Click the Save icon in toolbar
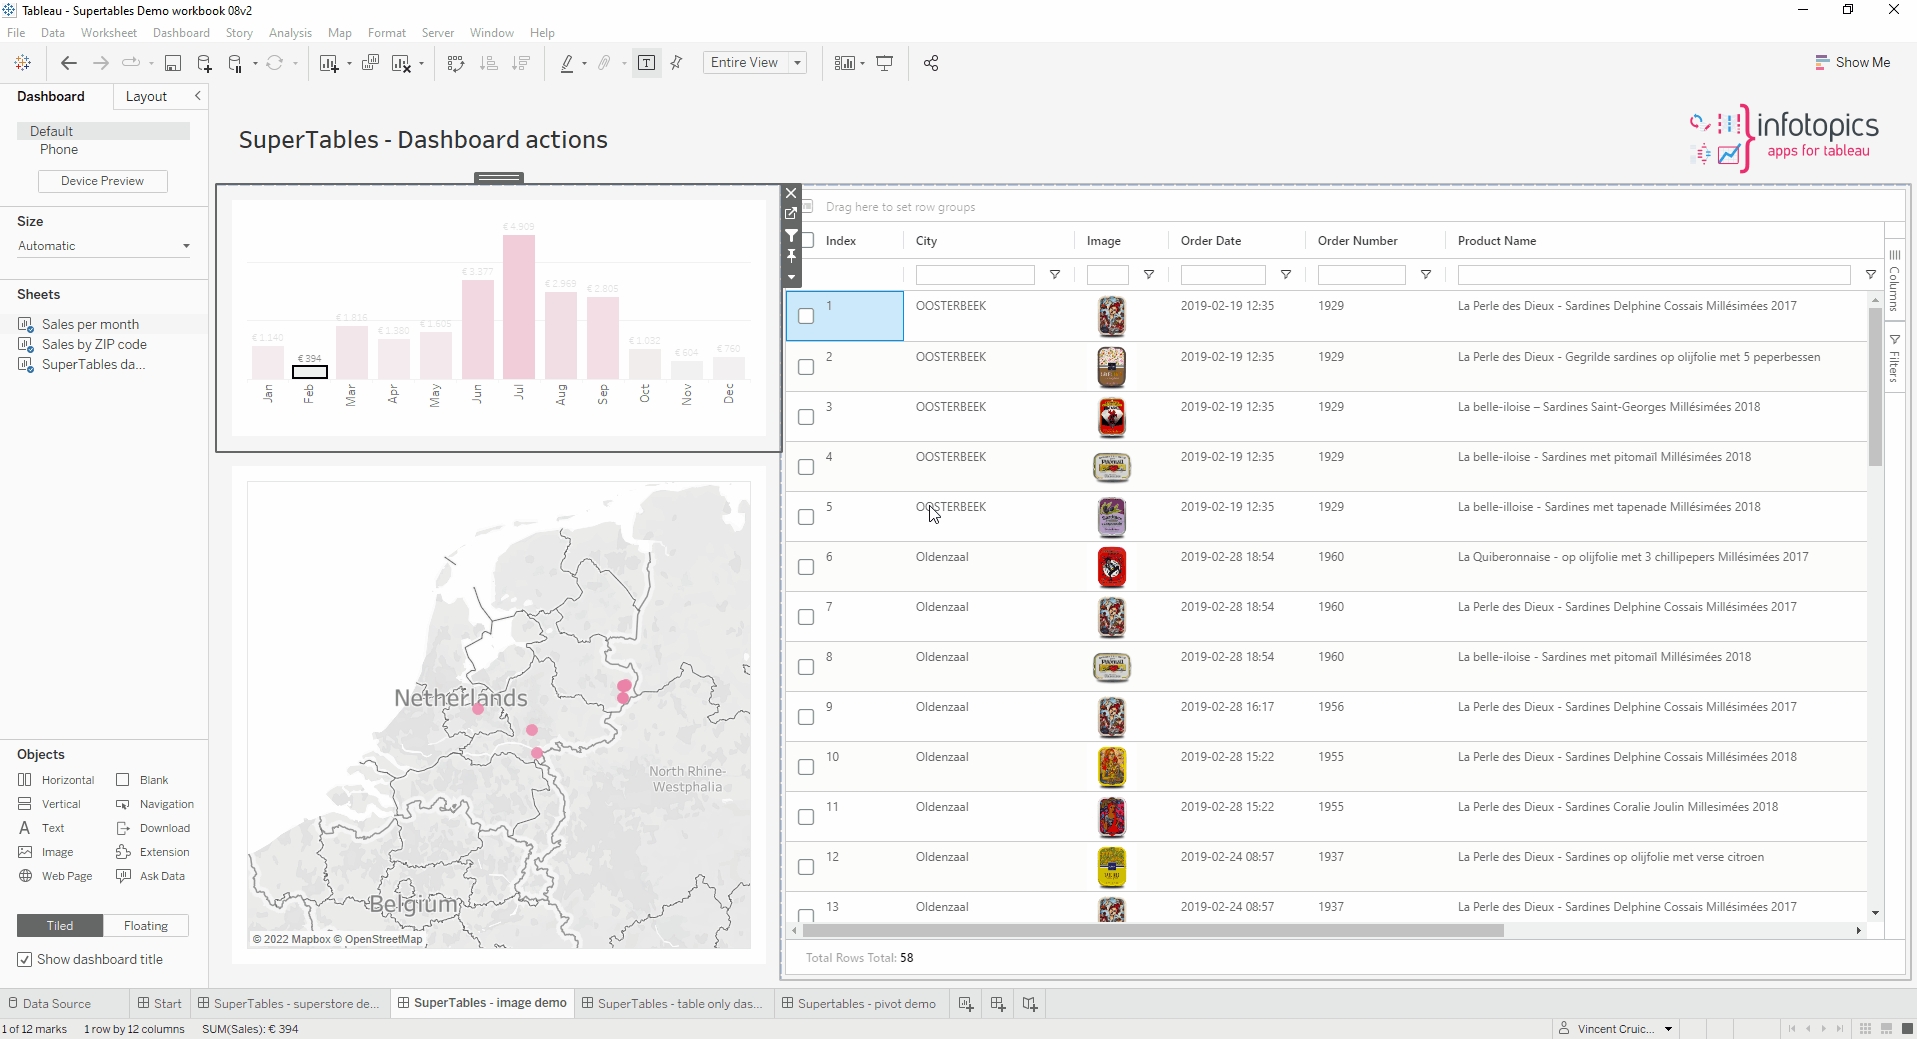This screenshot has height=1039, width=1917. [x=173, y=63]
